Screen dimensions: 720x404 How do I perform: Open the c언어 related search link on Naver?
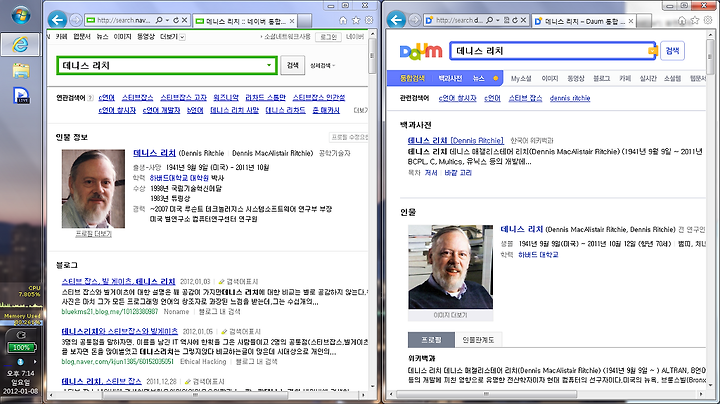[x=106, y=98]
